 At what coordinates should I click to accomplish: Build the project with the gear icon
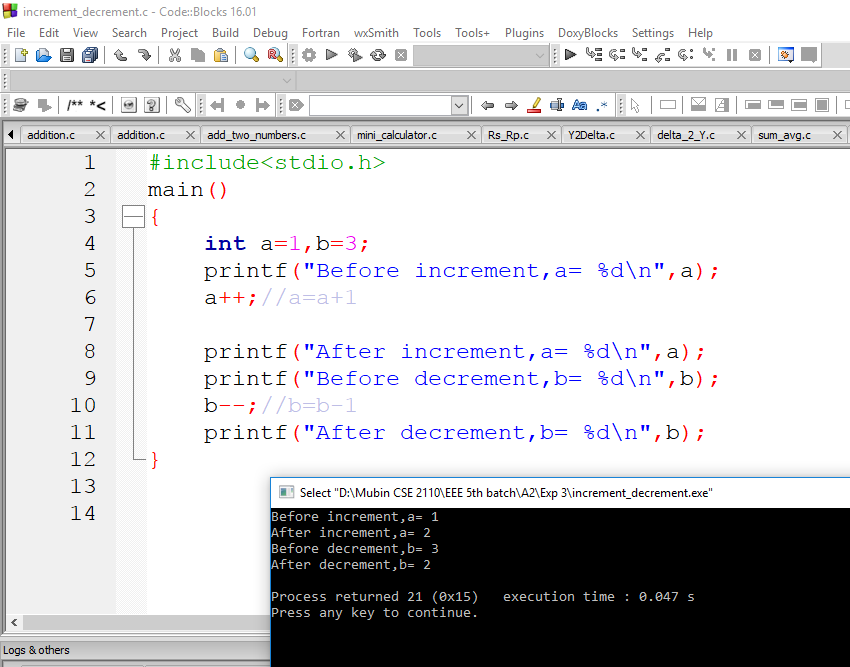point(310,55)
